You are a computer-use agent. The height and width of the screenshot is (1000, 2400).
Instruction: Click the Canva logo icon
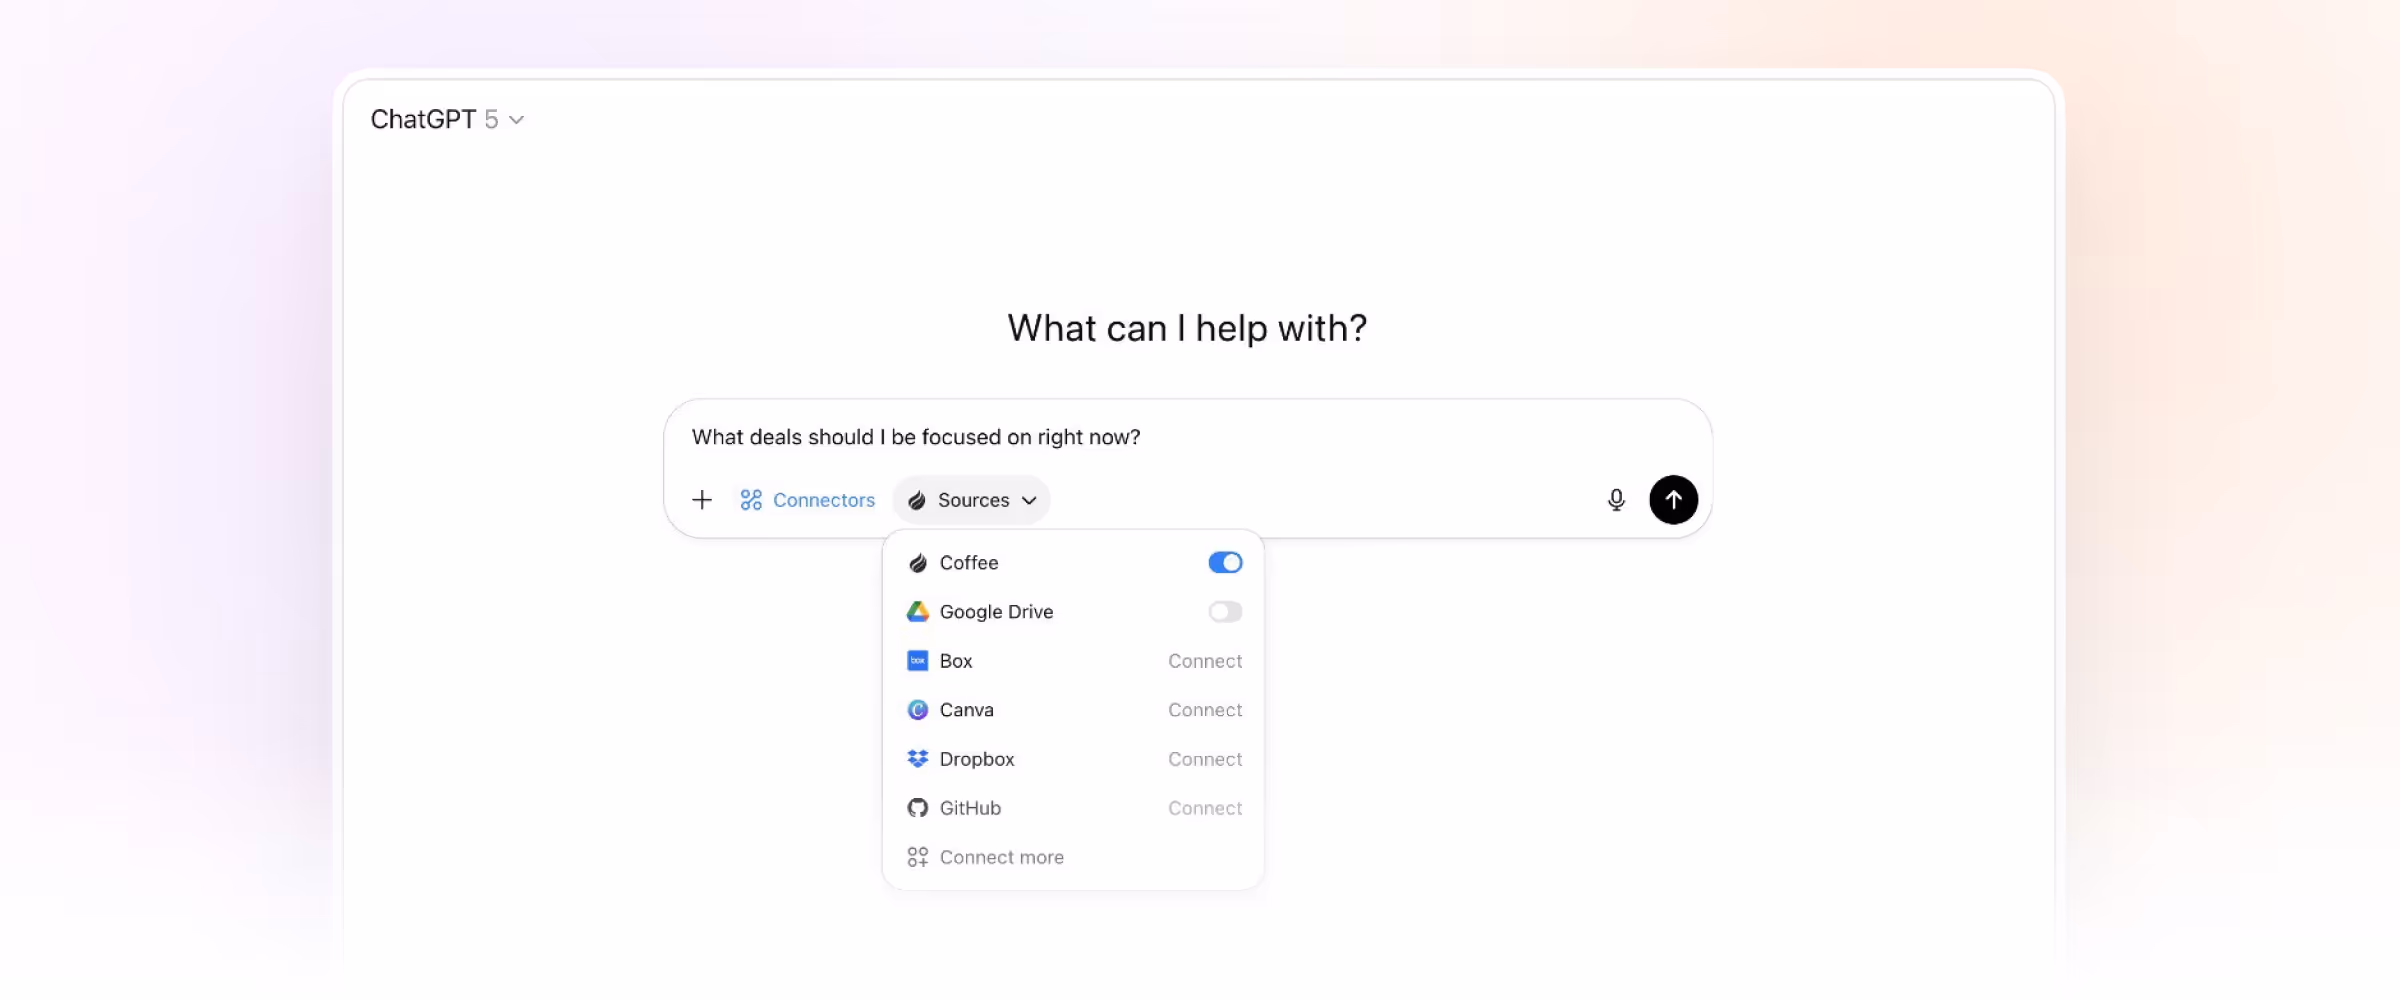point(917,710)
